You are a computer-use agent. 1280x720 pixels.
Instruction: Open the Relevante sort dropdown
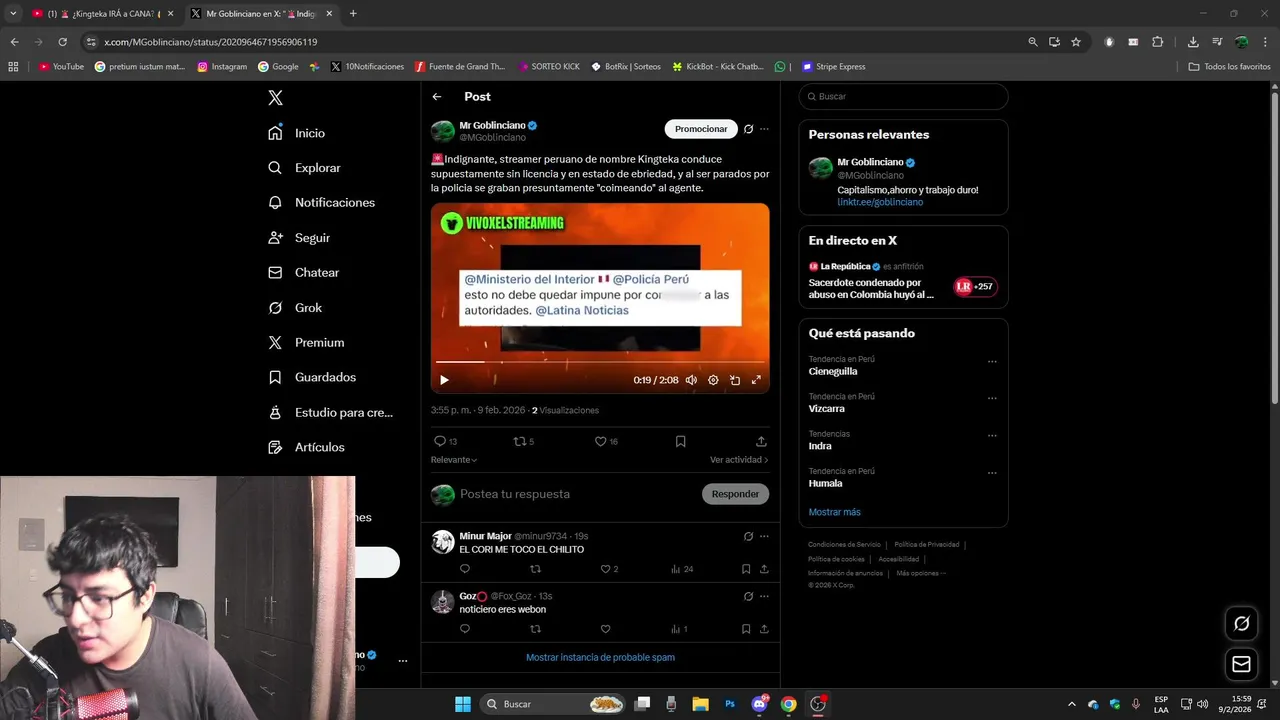point(454,460)
